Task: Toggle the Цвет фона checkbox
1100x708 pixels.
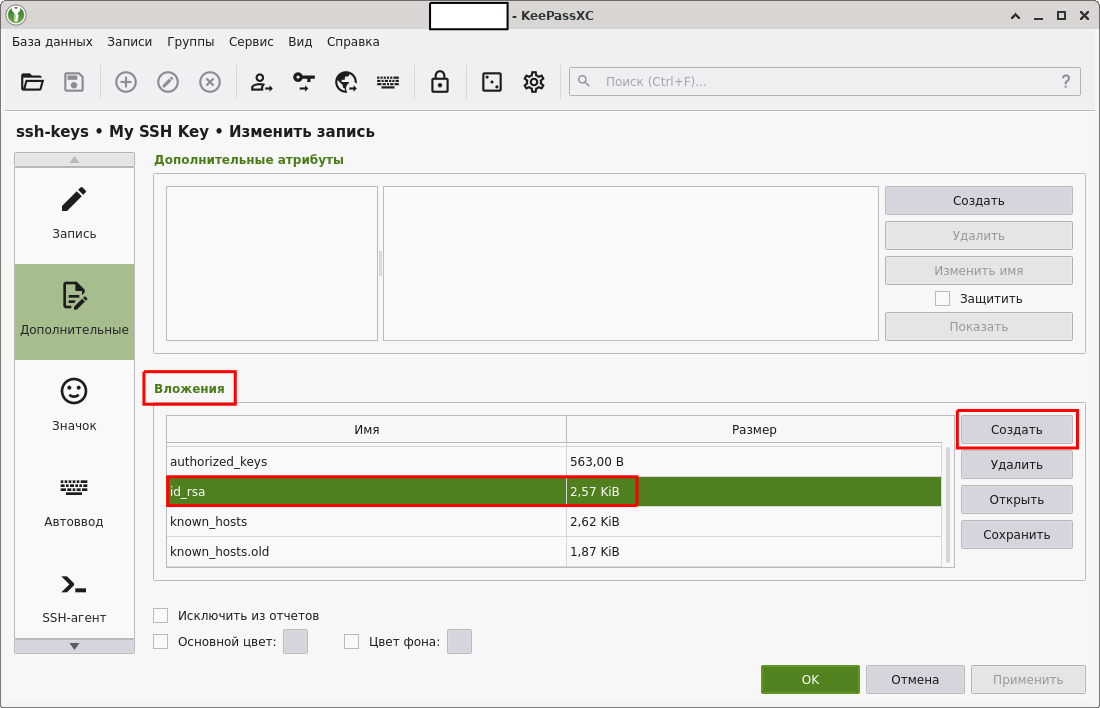Action: click(x=351, y=641)
